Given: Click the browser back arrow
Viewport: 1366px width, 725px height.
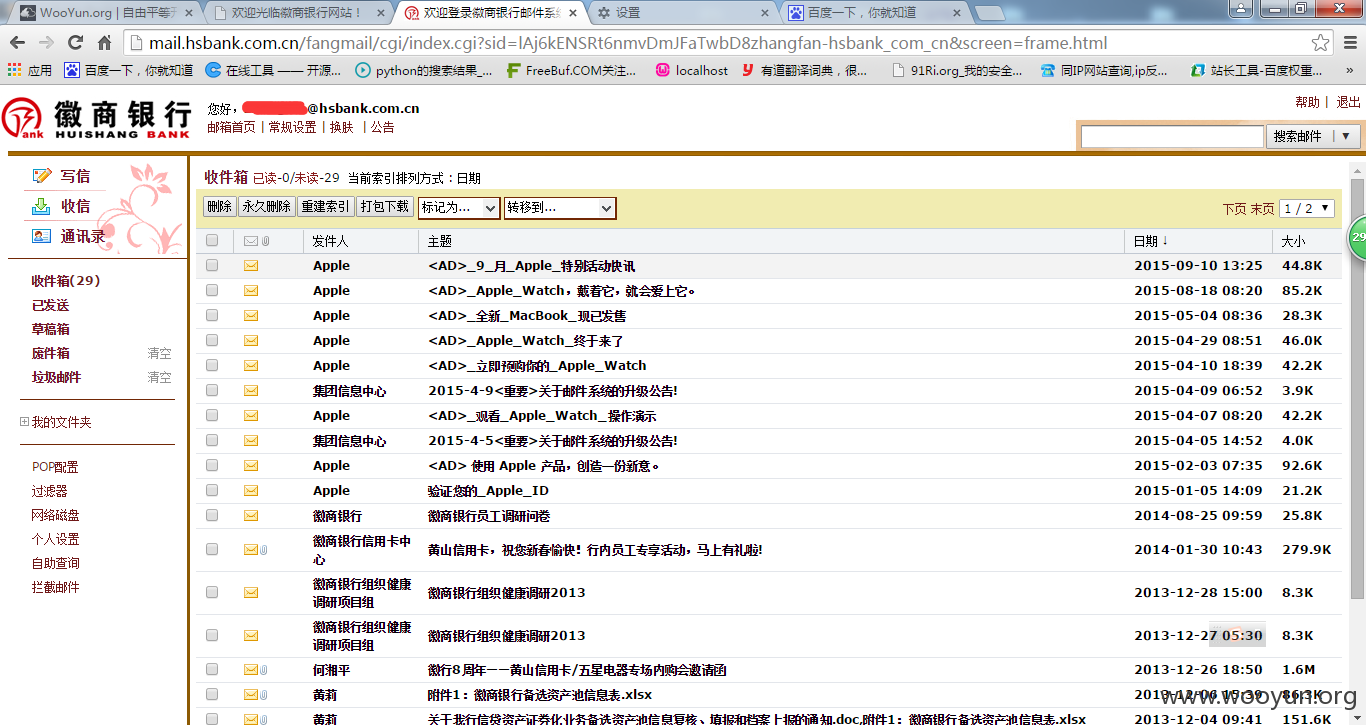Looking at the screenshot, I should click(18, 43).
